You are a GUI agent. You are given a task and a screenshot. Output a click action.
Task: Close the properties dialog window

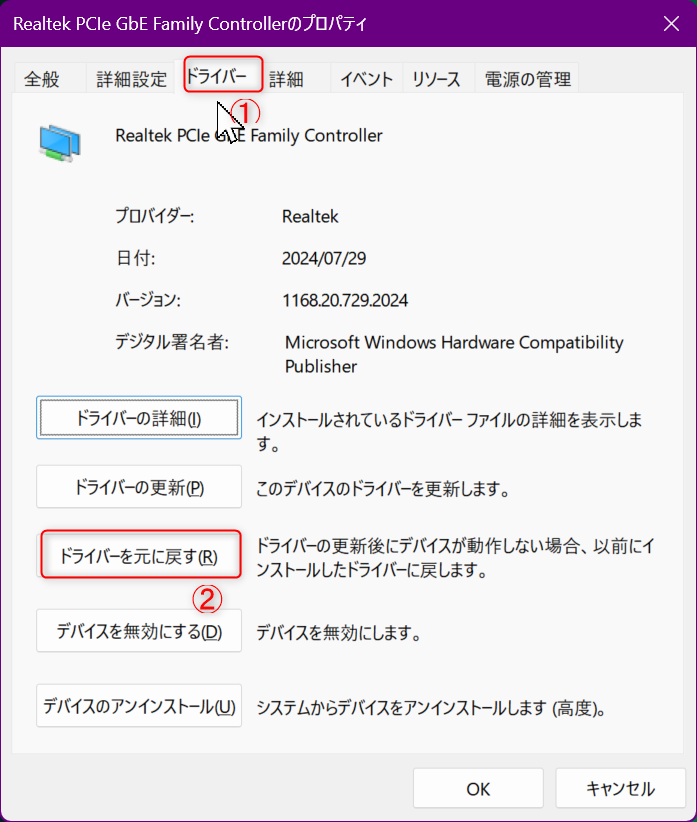tap(671, 24)
